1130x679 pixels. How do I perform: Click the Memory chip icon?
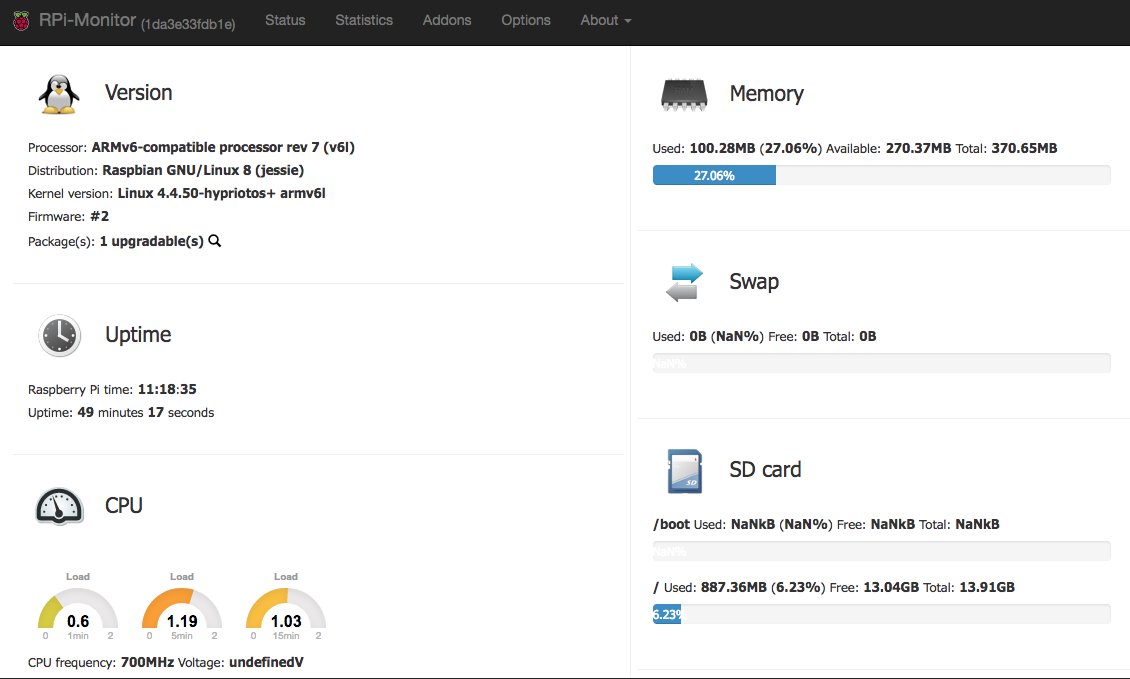(x=684, y=94)
